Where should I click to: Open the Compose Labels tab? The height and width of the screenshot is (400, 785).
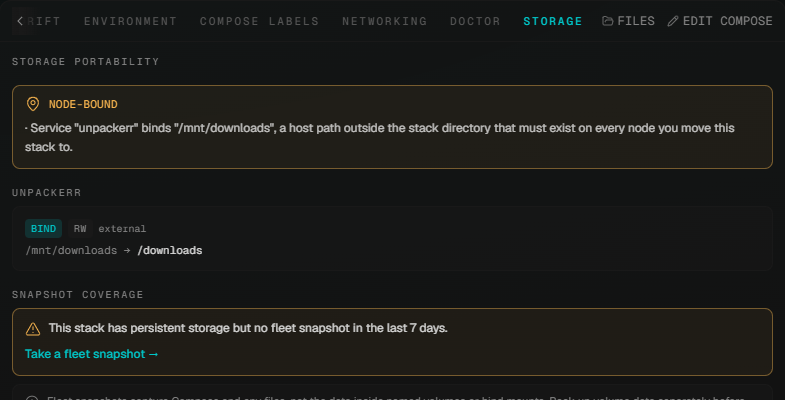pos(259,21)
